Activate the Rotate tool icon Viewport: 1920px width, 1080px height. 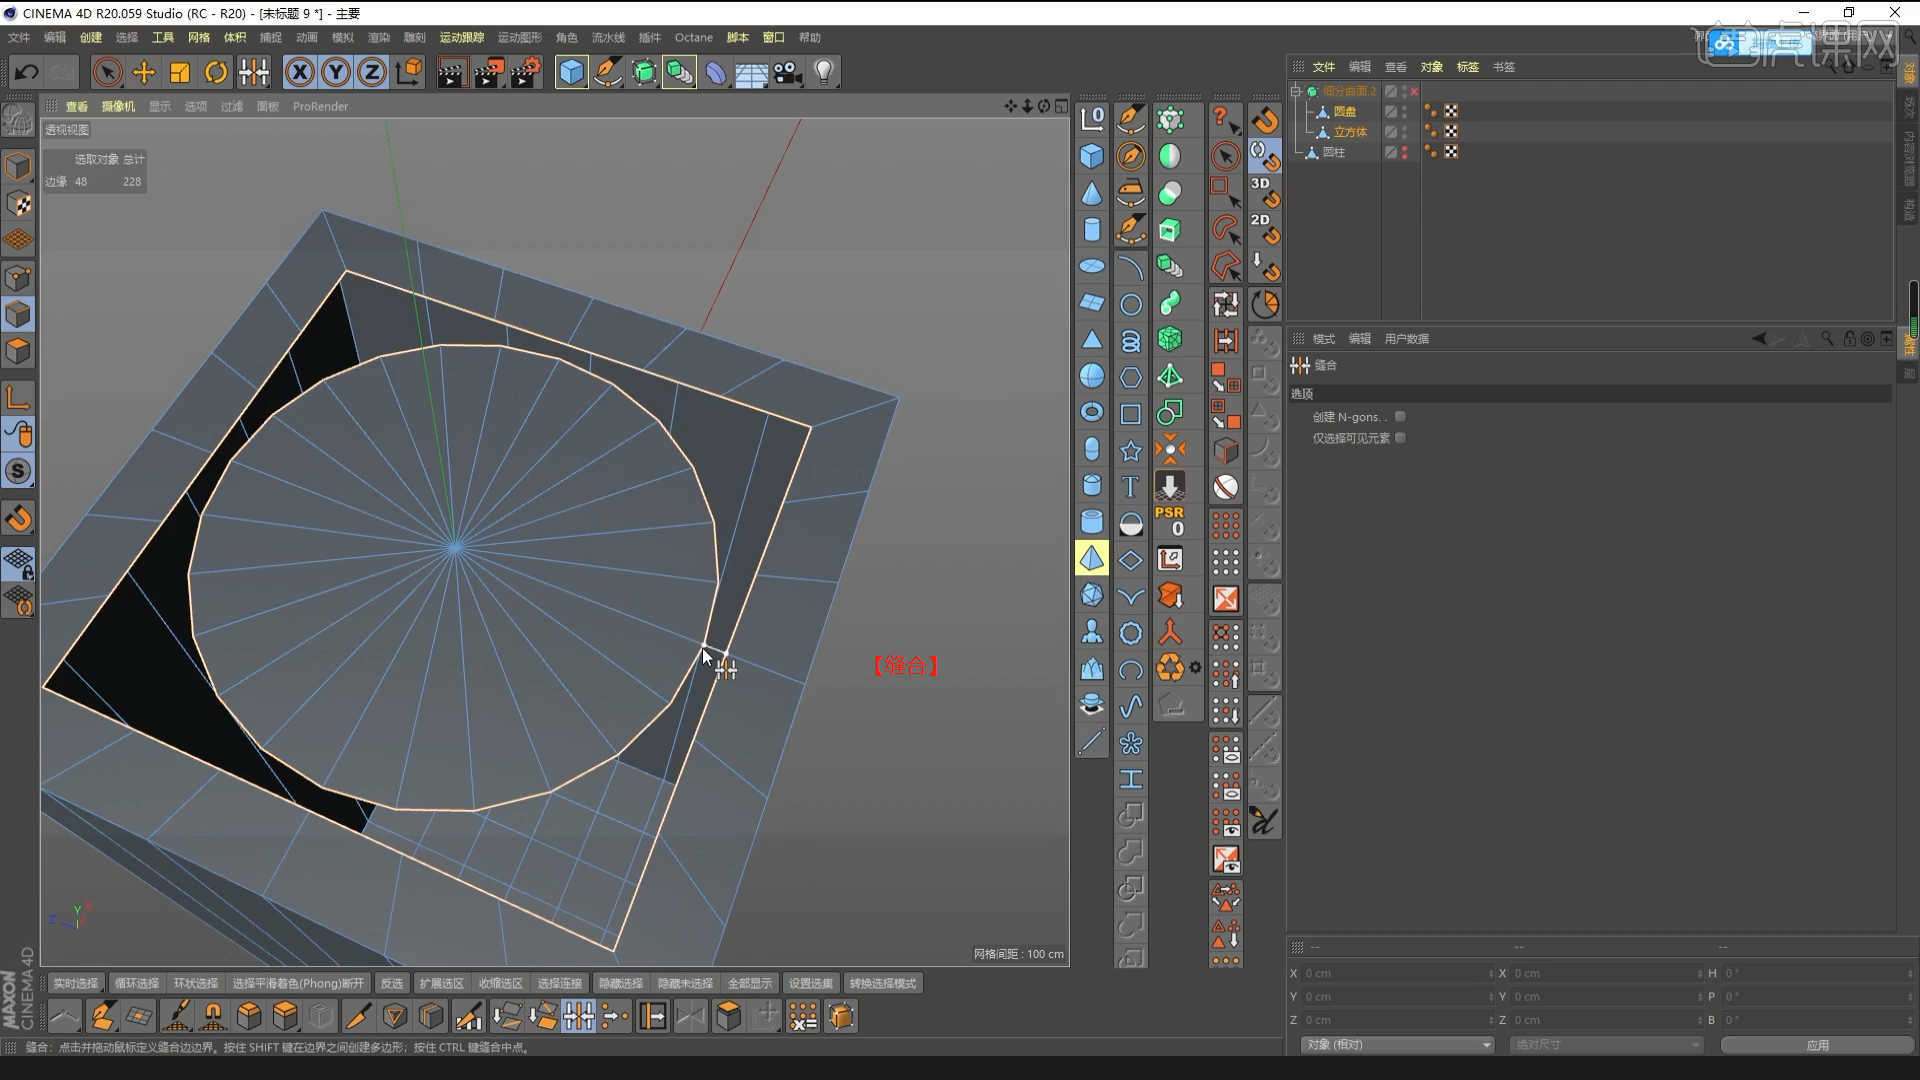(216, 72)
